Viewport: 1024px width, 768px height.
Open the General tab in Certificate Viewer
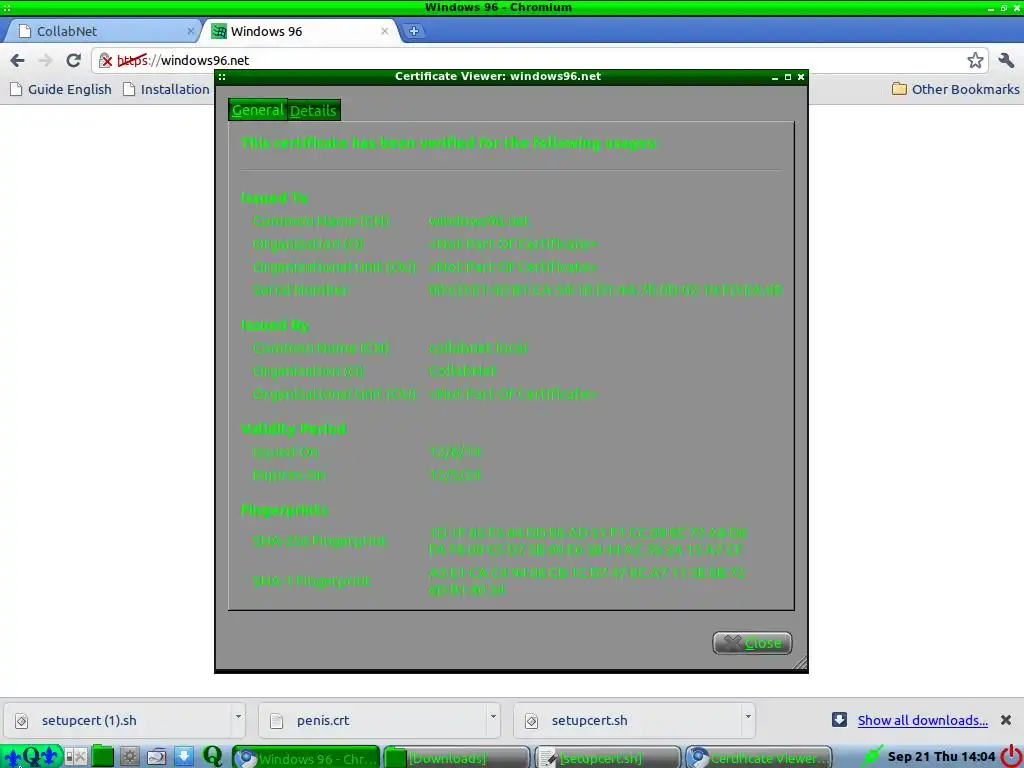pyautogui.click(x=257, y=110)
